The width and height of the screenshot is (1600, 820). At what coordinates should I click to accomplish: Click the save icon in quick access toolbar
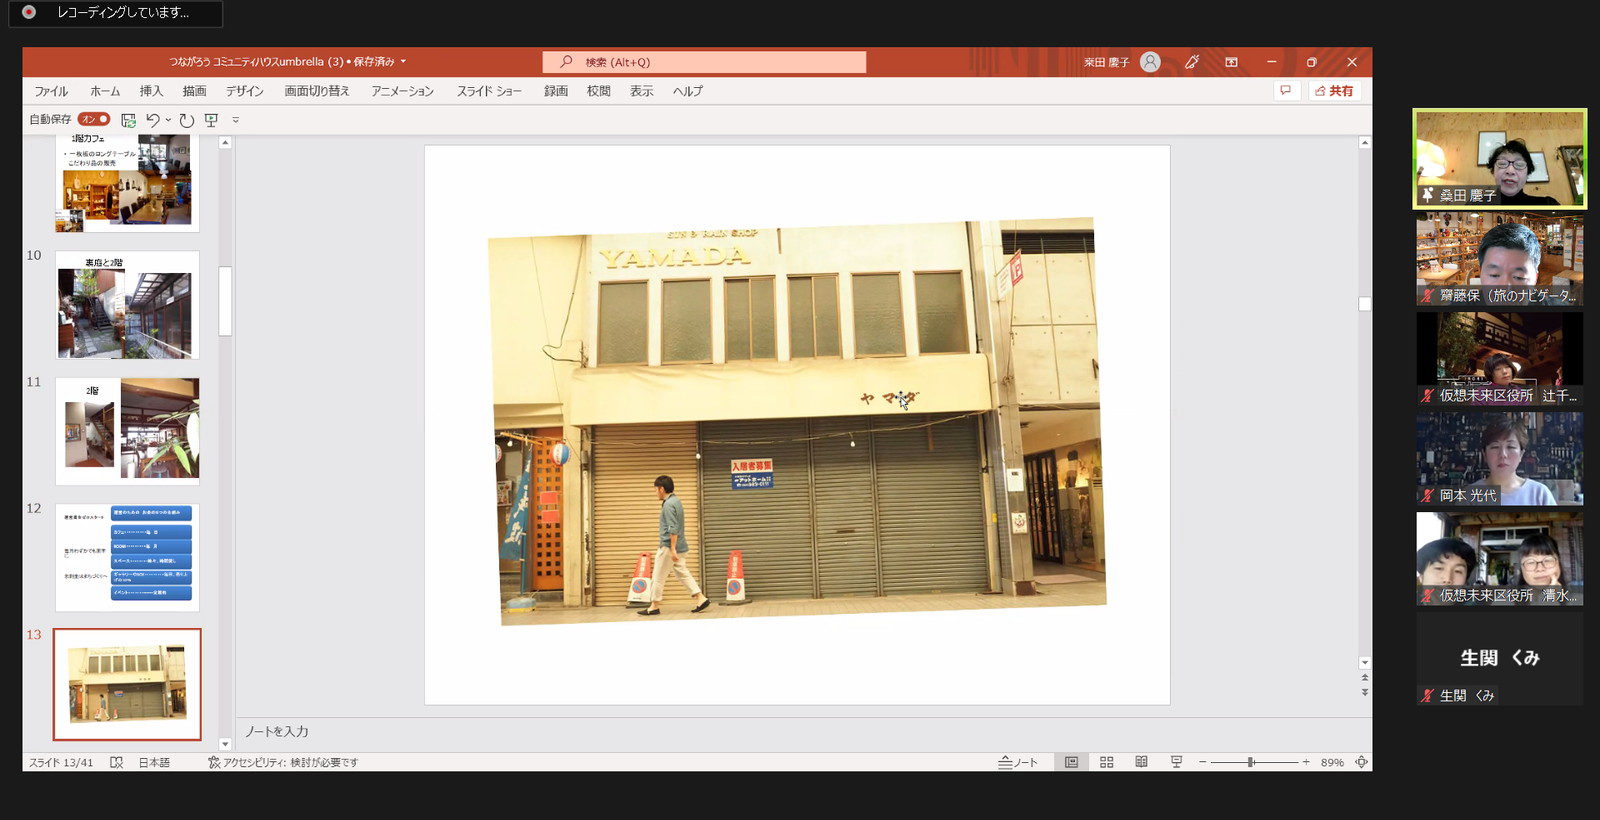pyautogui.click(x=128, y=120)
